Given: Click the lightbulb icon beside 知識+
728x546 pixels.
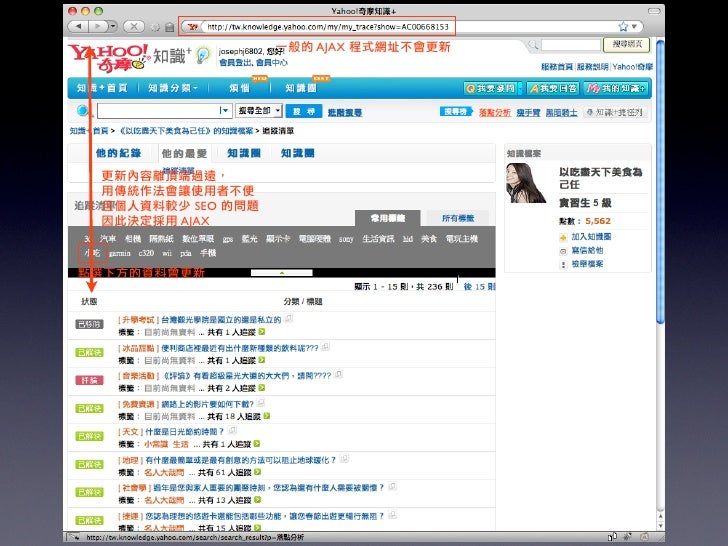Looking at the screenshot, I should 203,55.
